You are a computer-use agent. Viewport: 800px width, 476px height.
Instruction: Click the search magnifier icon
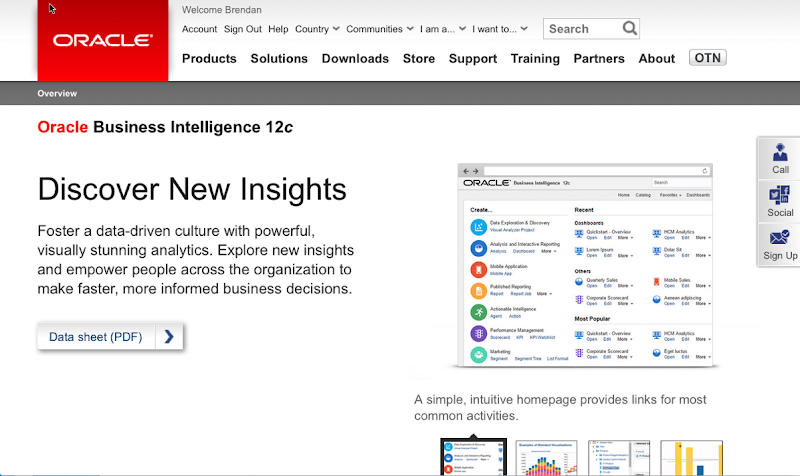point(630,28)
